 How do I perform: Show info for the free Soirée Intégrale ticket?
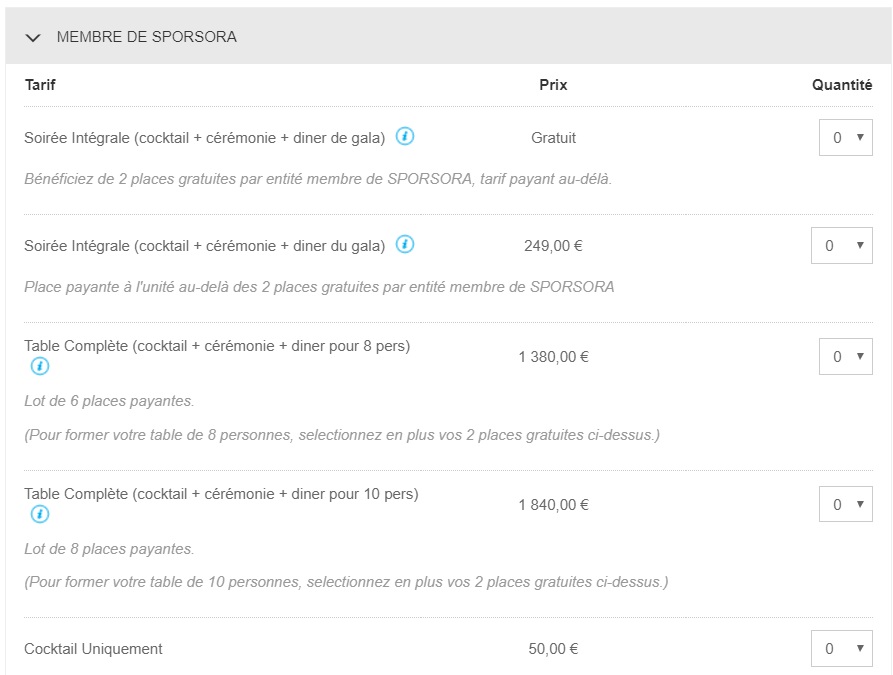pos(405,136)
